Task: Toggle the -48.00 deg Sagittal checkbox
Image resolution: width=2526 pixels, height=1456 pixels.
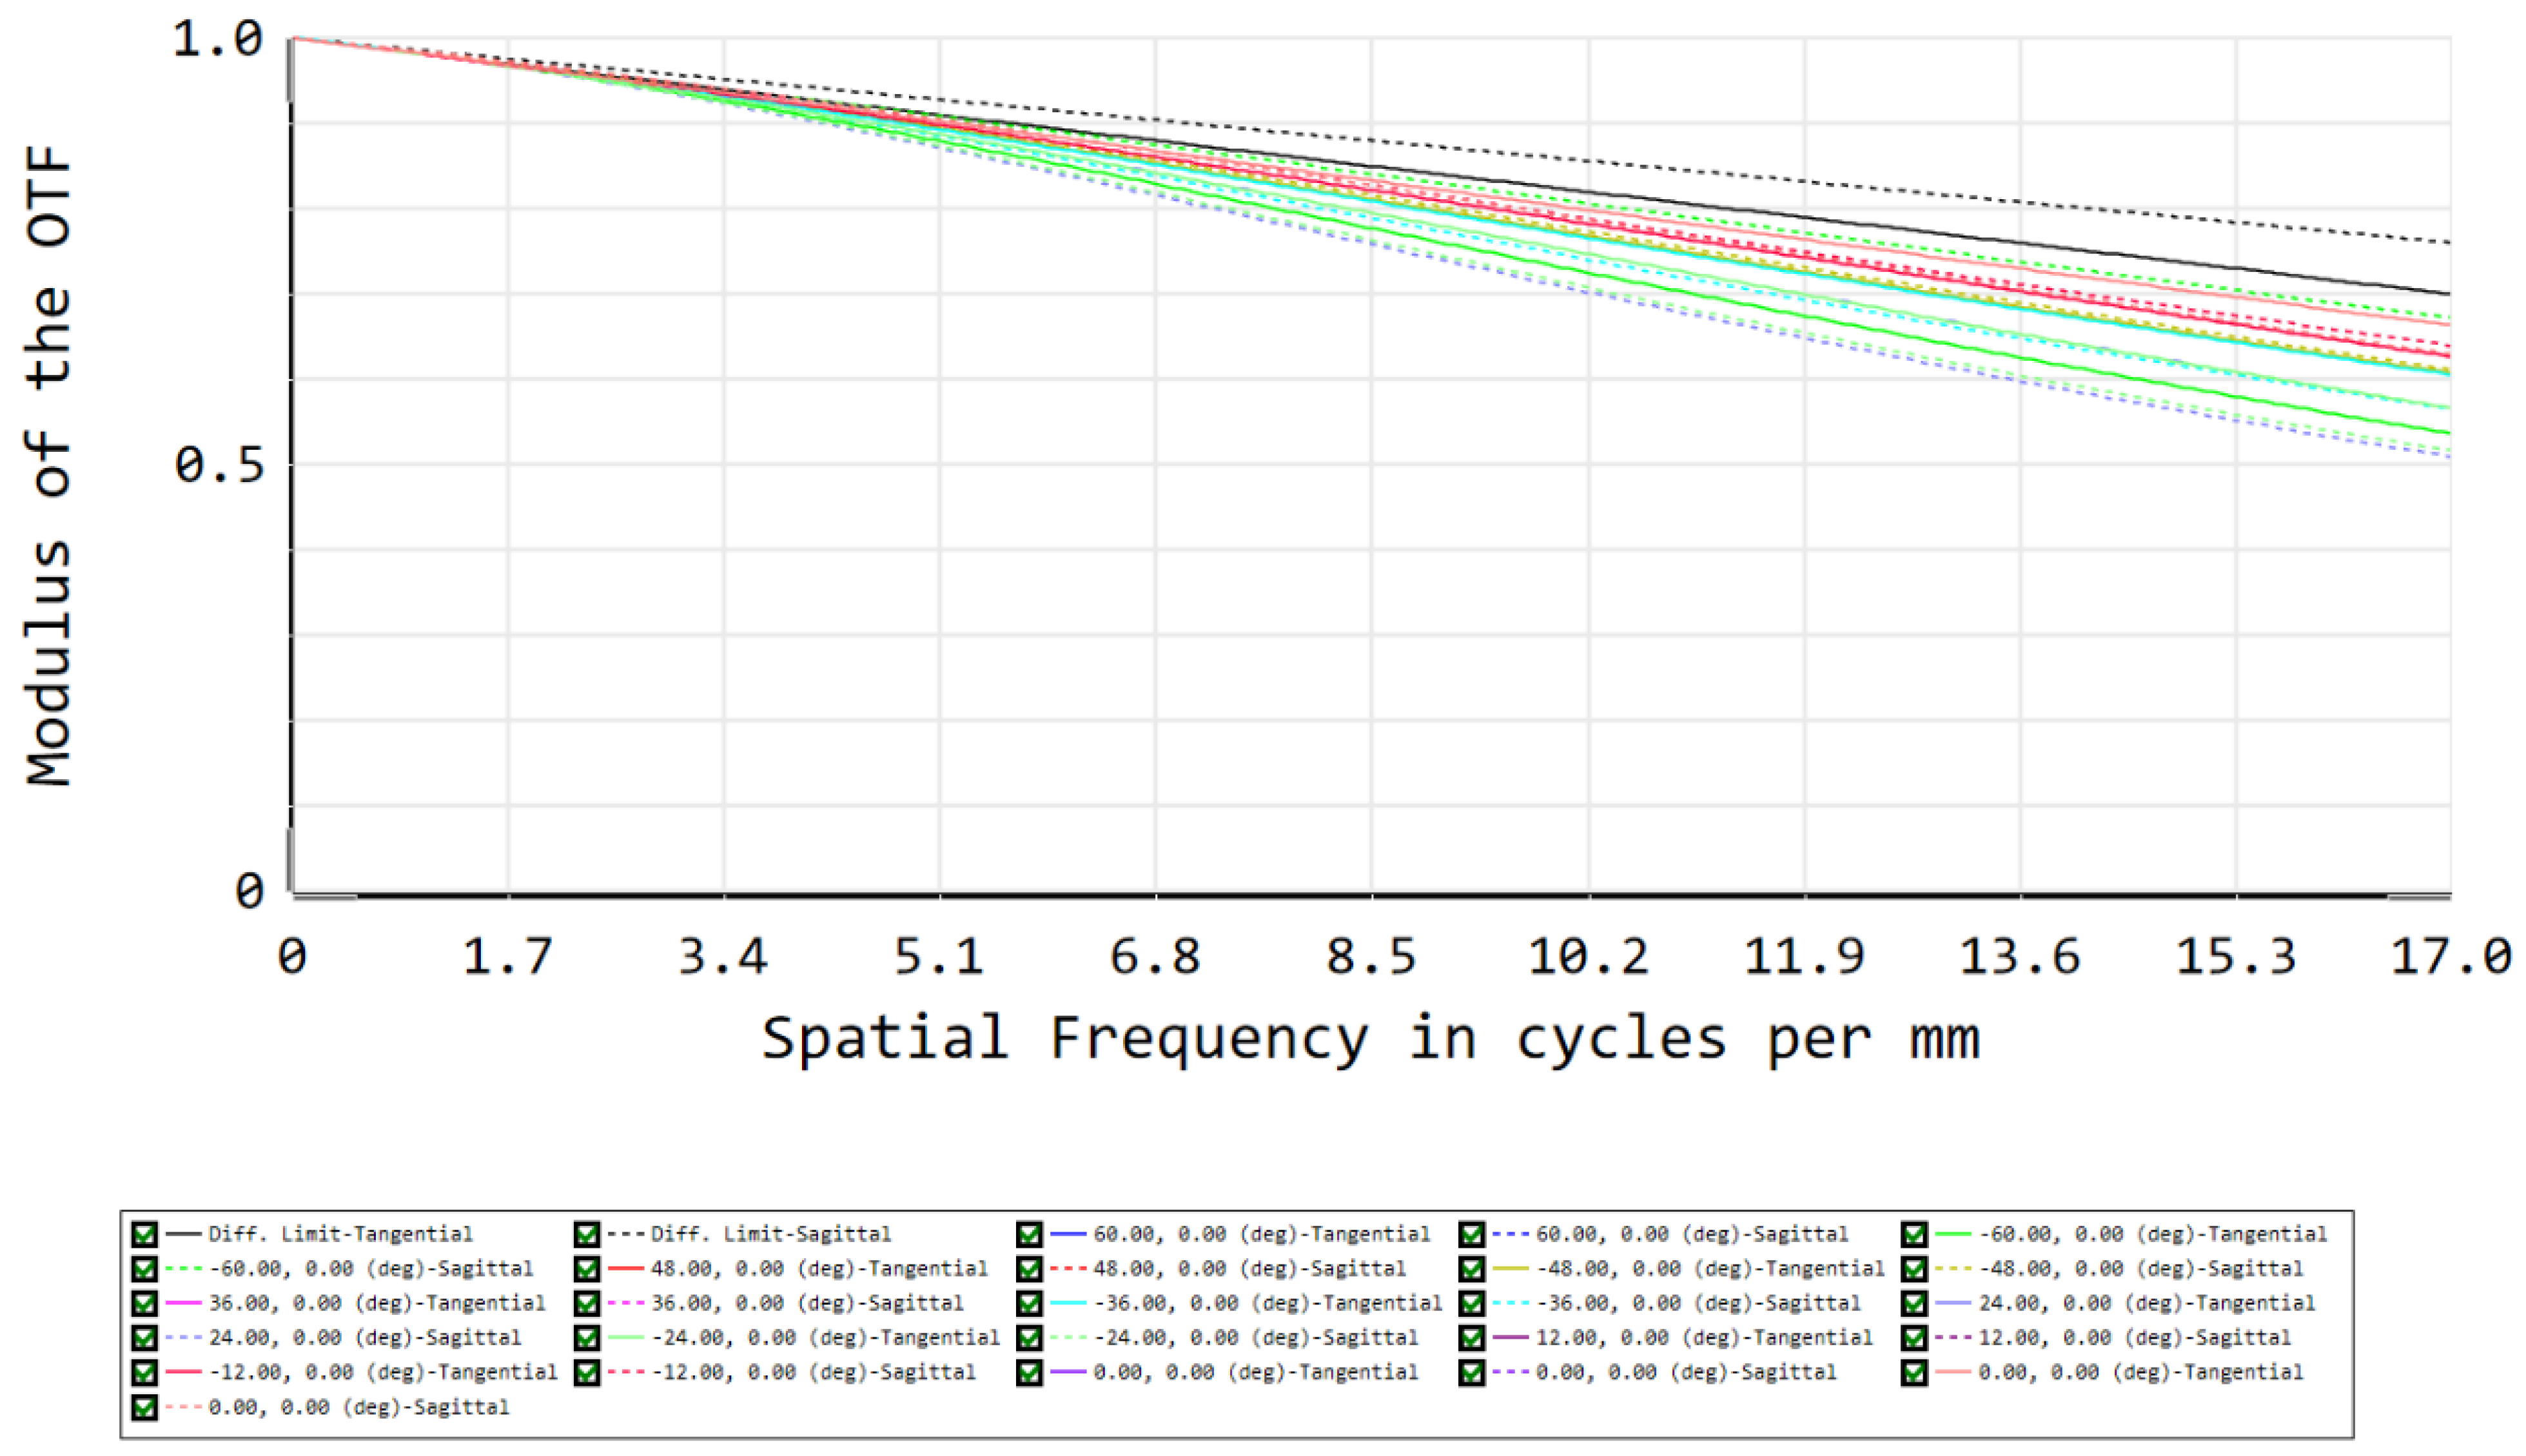Action: click(x=1914, y=1269)
